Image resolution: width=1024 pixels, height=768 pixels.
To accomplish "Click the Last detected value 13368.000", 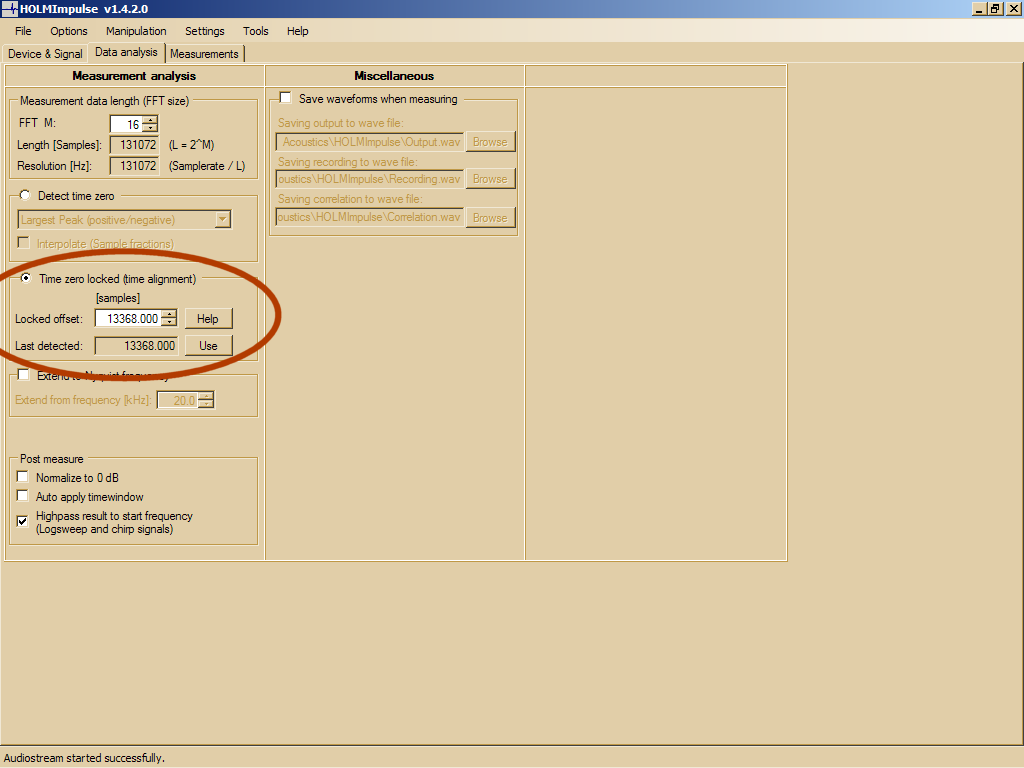I will [136, 346].
